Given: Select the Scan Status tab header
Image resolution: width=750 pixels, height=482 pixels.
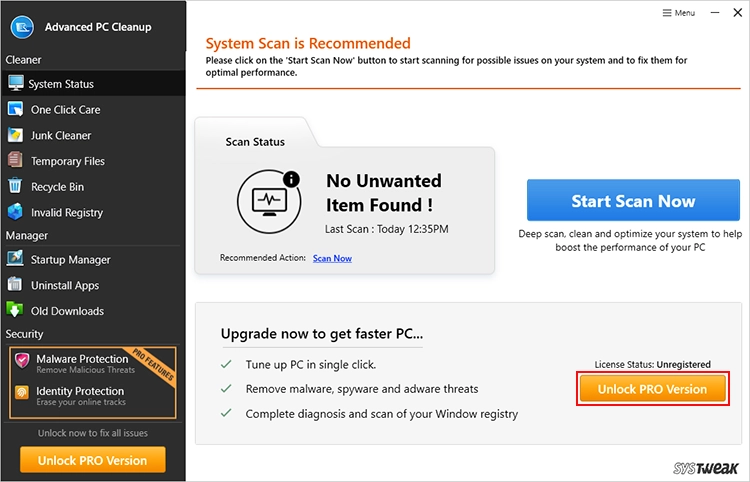Looking at the screenshot, I should click(255, 142).
